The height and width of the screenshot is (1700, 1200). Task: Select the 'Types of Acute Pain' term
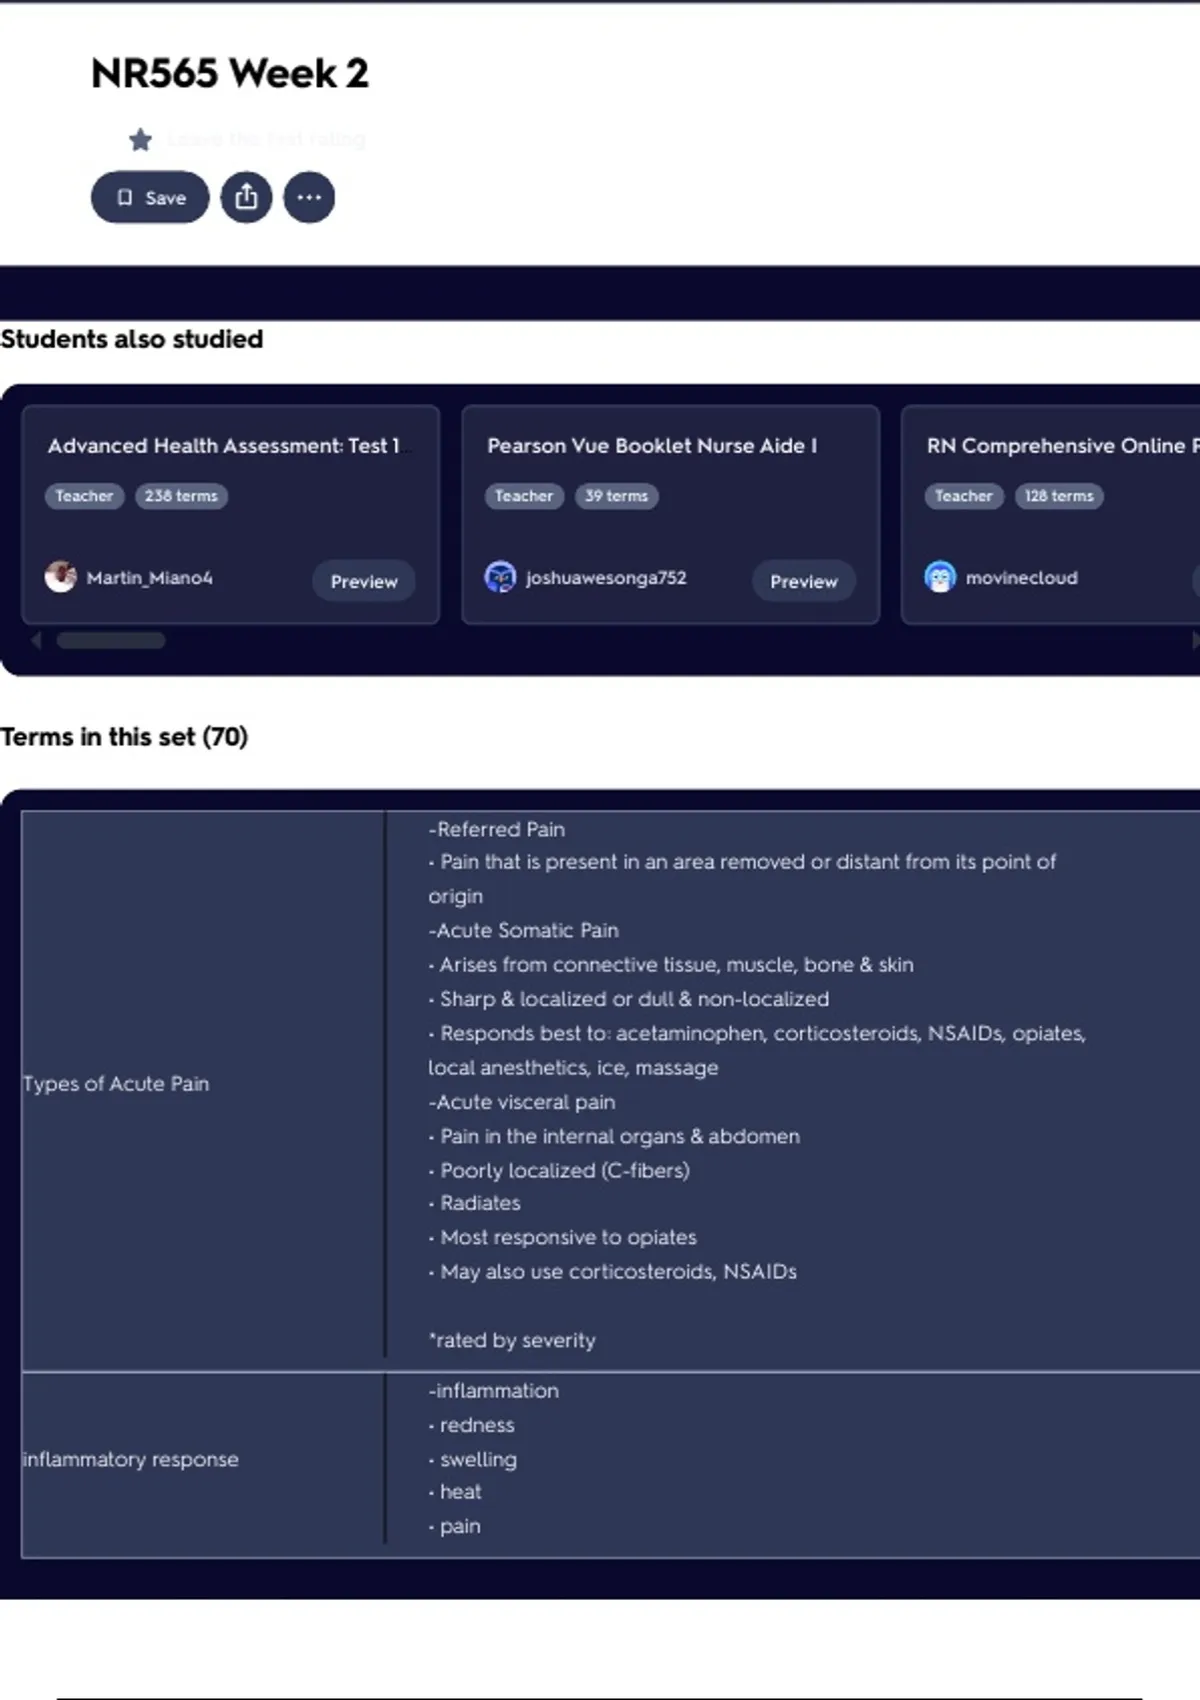[x=116, y=1084]
